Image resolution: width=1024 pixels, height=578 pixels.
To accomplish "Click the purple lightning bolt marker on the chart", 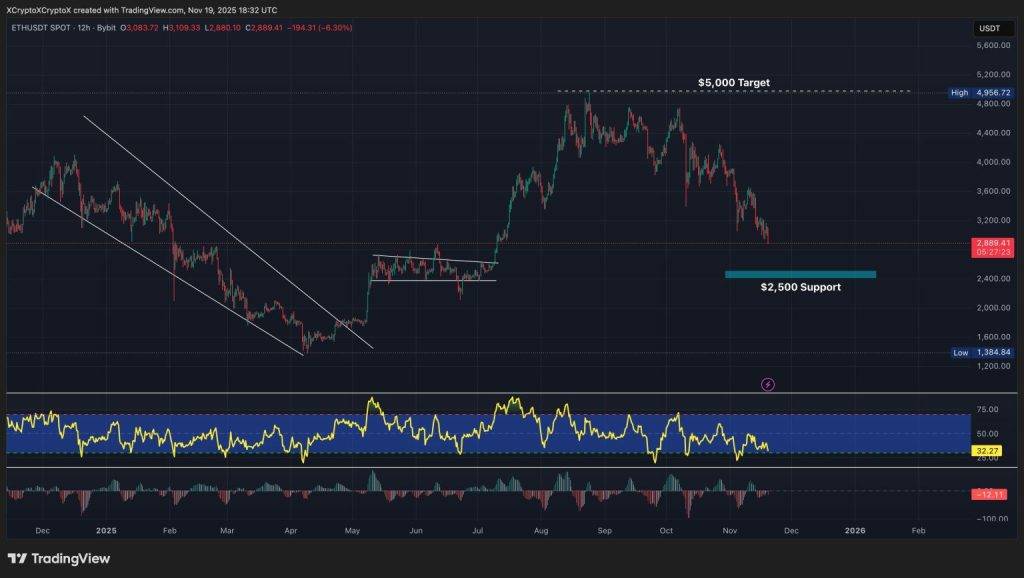I will tap(768, 384).
